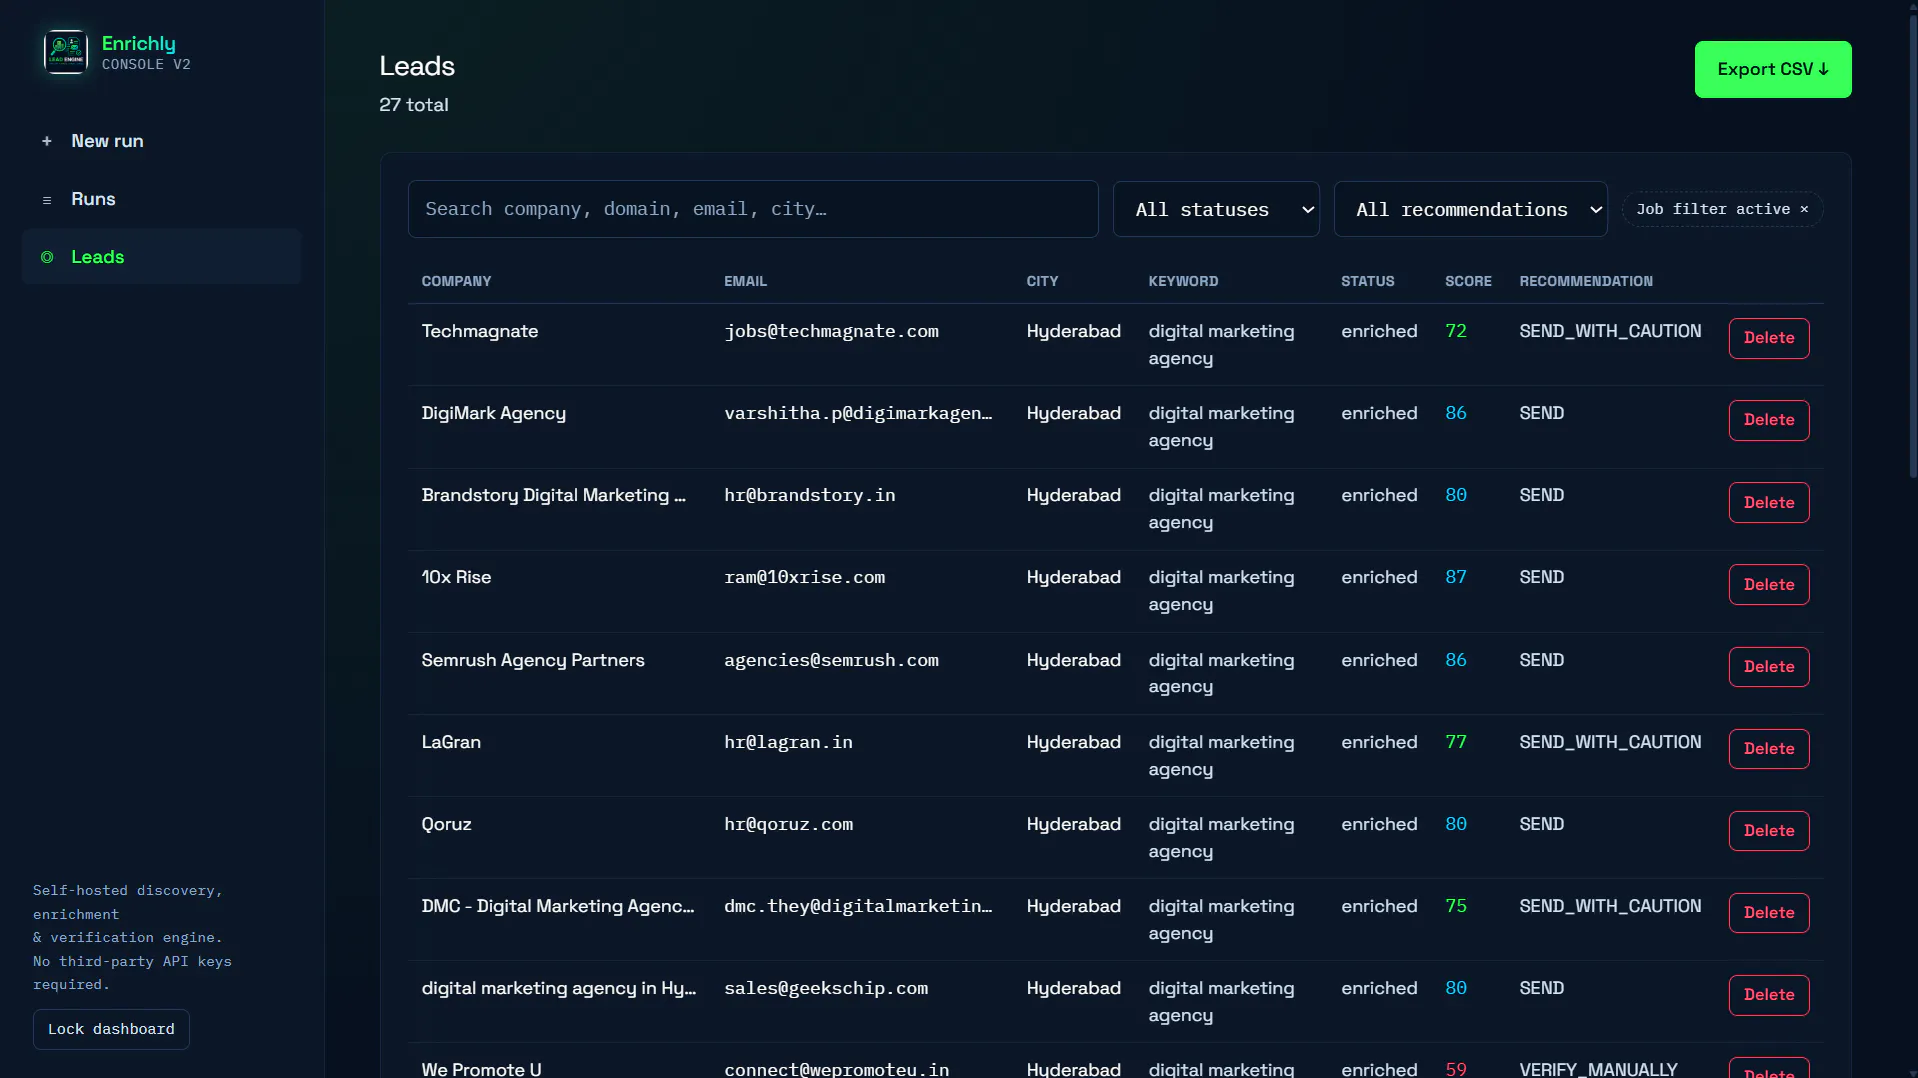Click the EMAIL column header
Image resolution: width=1918 pixels, height=1078 pixels.
tap(745, 281)
